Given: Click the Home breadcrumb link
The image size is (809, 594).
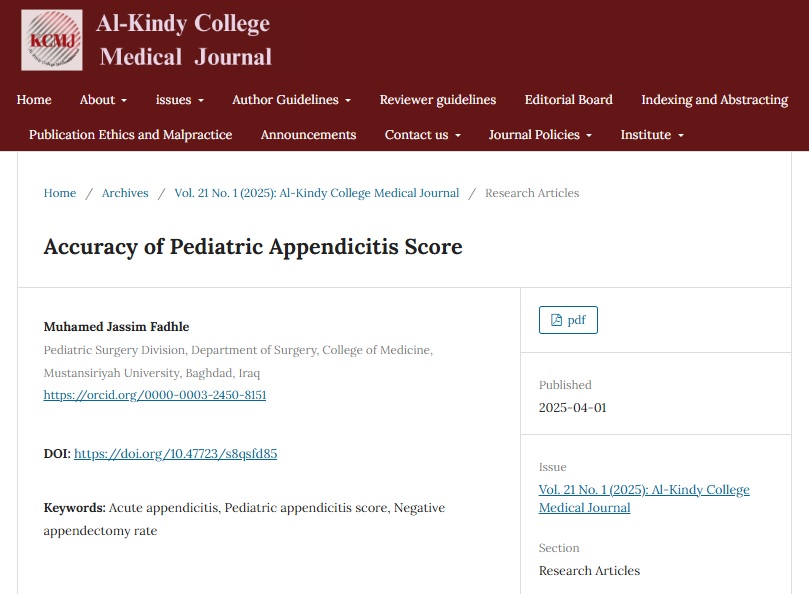Looking at the screenshot, I should 60,193.
